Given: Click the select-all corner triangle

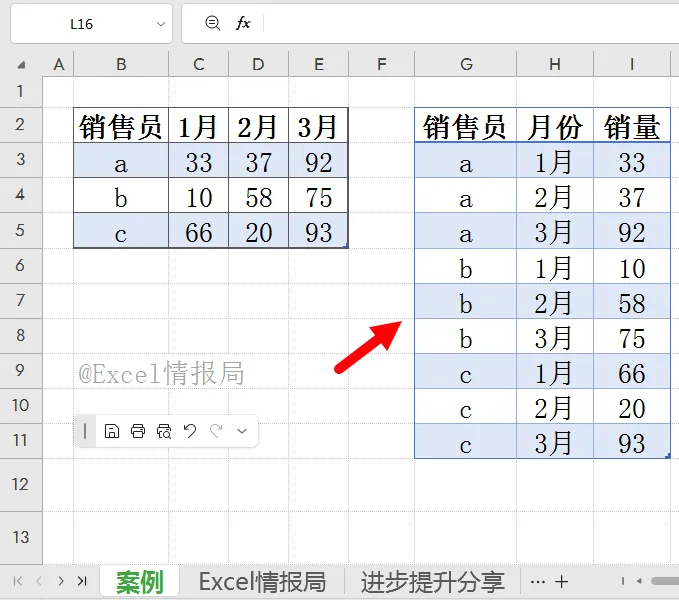Looking at the screenshot, I should 21,65.
